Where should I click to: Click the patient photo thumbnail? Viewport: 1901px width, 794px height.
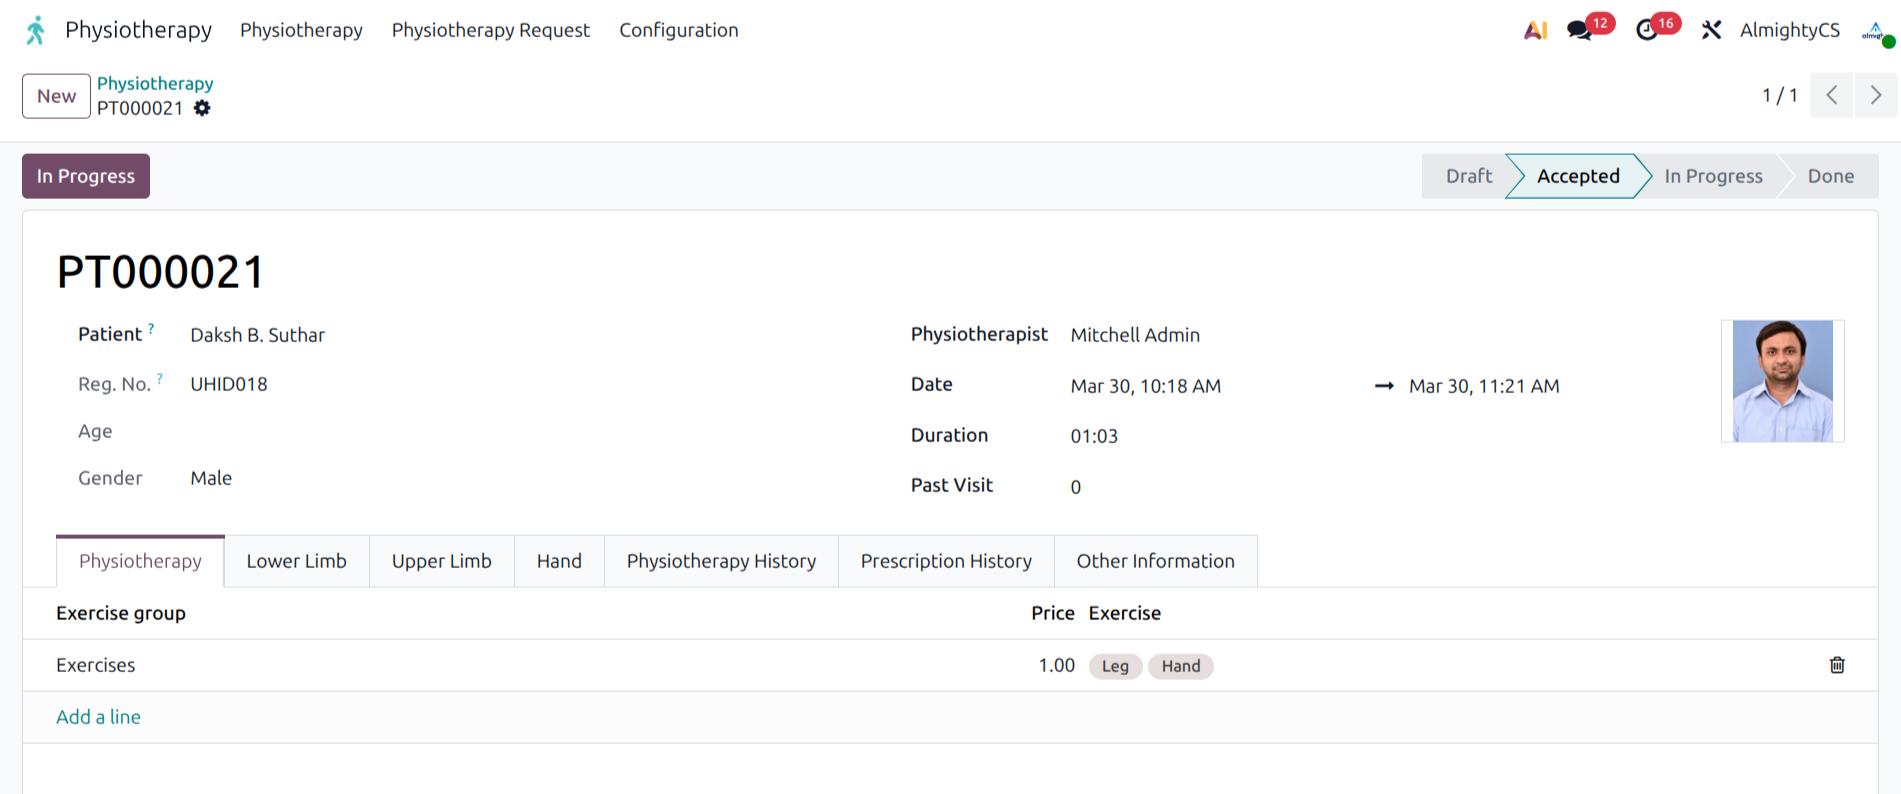click(1782, 381)
